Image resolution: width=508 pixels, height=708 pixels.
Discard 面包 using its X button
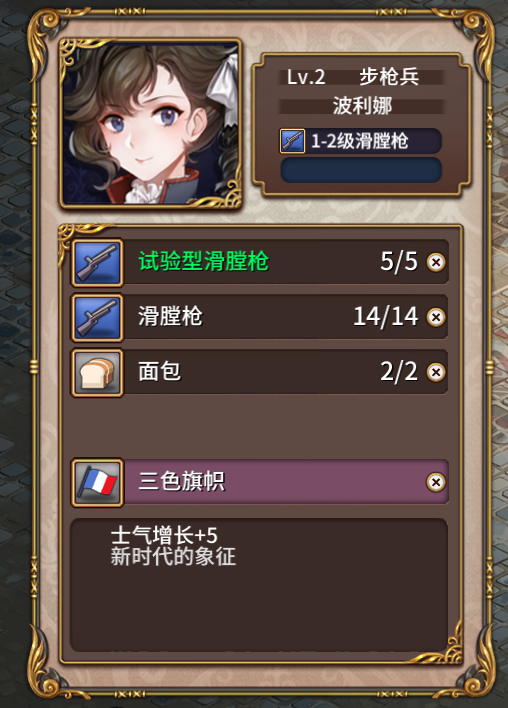(436, 373)
